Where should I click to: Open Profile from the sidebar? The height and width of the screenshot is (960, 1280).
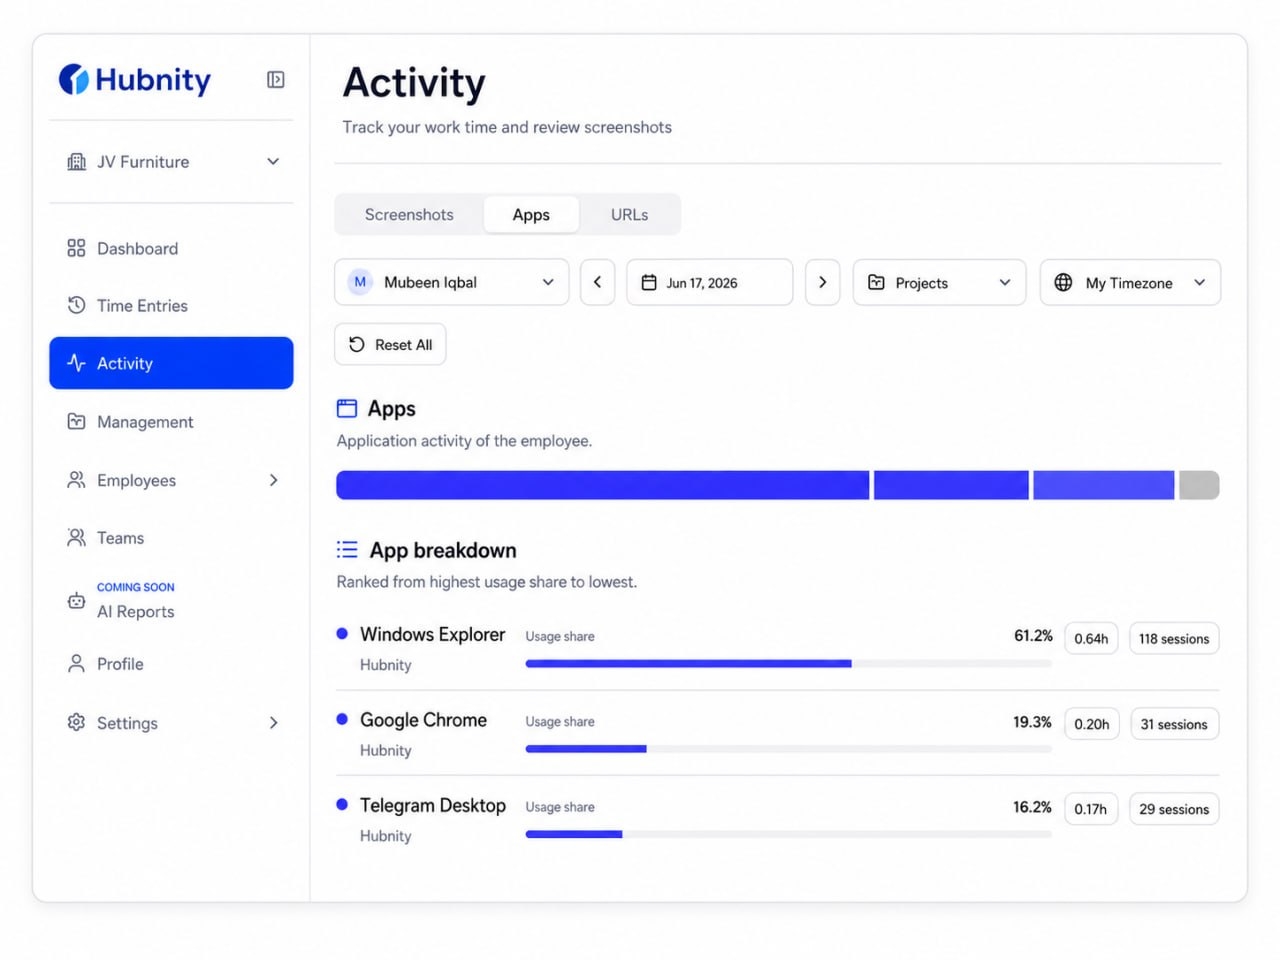pyautogui.click(x=171, y=664)
